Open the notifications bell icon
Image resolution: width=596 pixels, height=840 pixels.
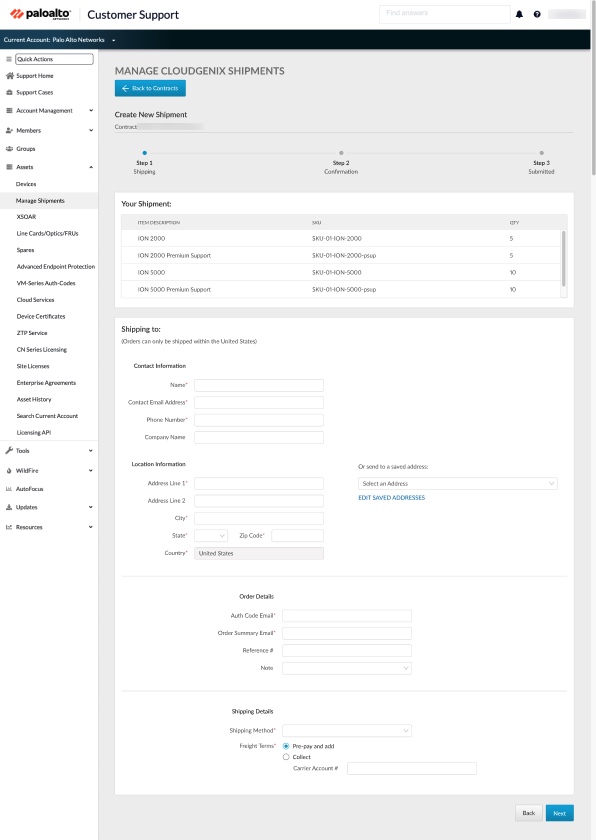tap(519, 14)
